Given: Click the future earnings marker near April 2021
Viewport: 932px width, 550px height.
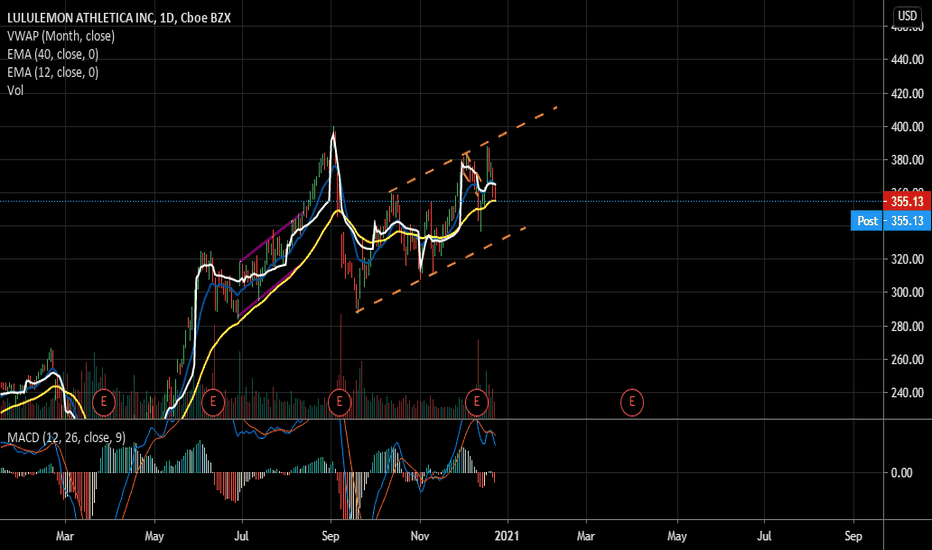Looking at the screenshot, I should tap(632, 403).
